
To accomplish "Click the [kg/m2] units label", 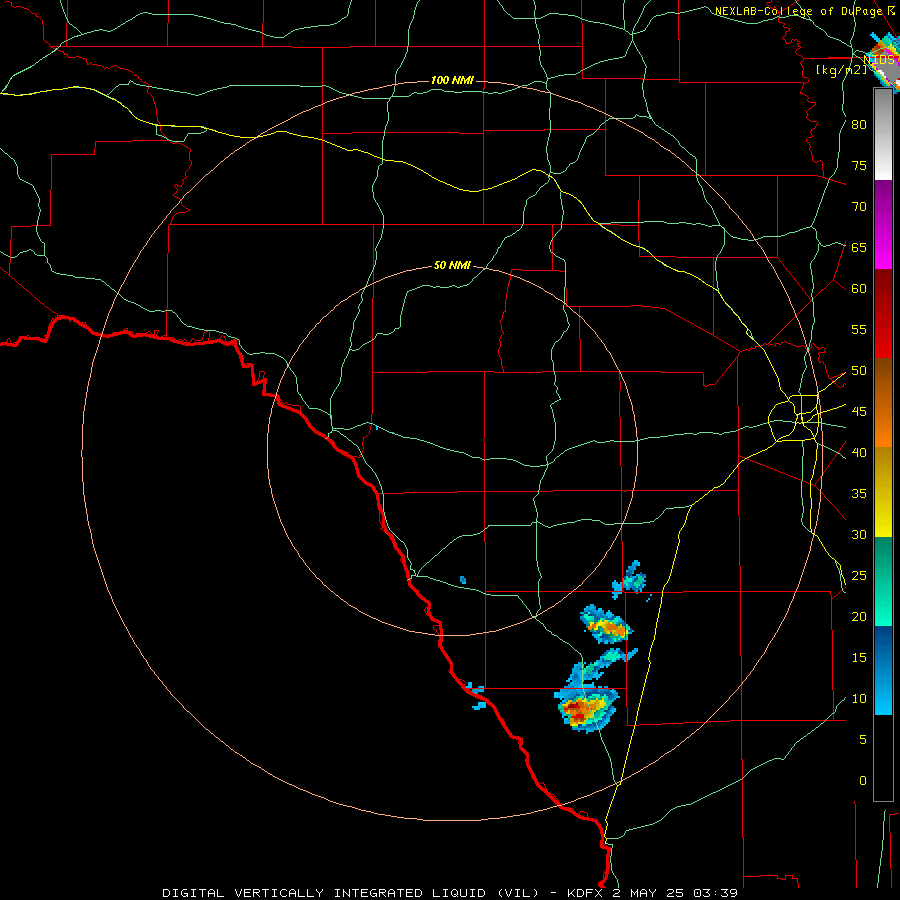I will 841,69.
